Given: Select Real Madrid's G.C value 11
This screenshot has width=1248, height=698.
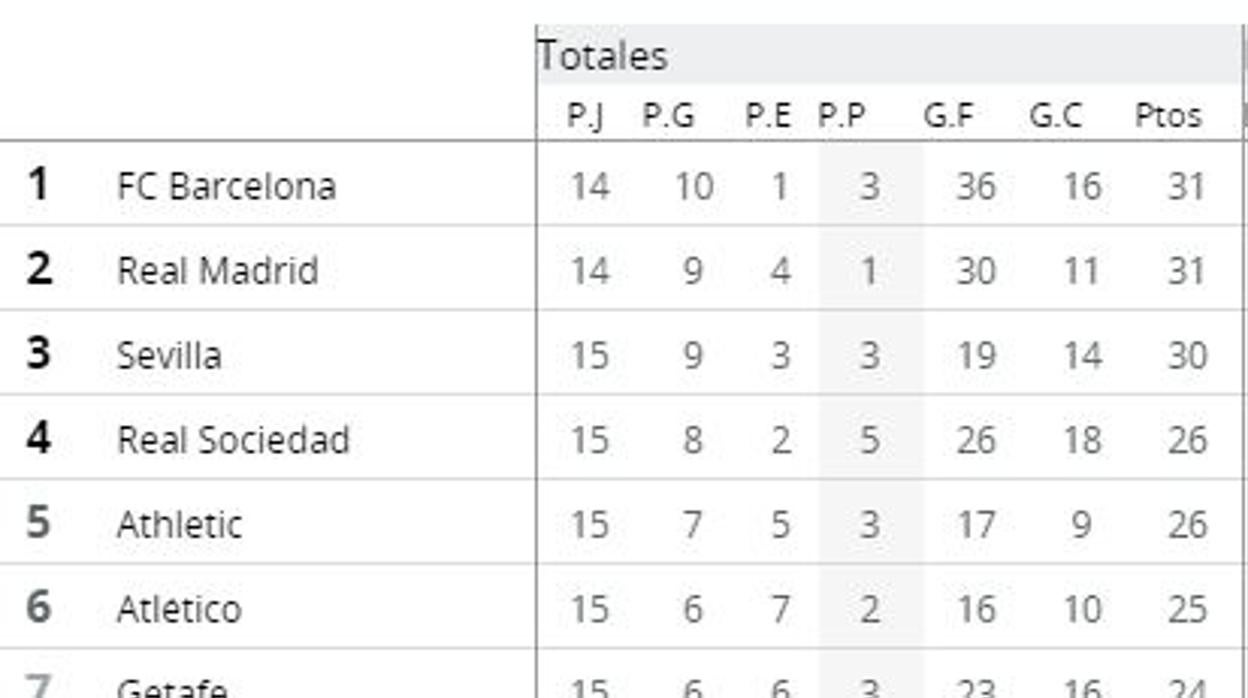Looking at the screenshot, I should [1081, 271].
